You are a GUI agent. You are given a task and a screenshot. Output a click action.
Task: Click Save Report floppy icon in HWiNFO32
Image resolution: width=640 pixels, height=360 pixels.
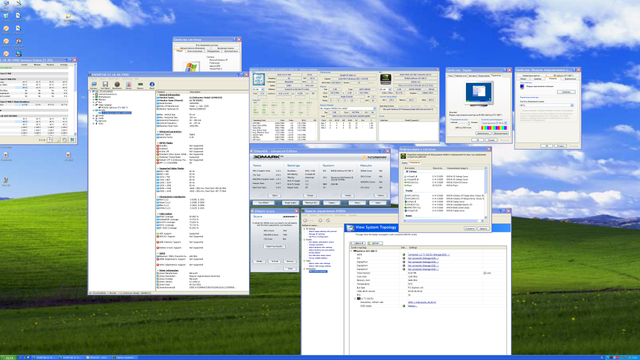[105, 85]
